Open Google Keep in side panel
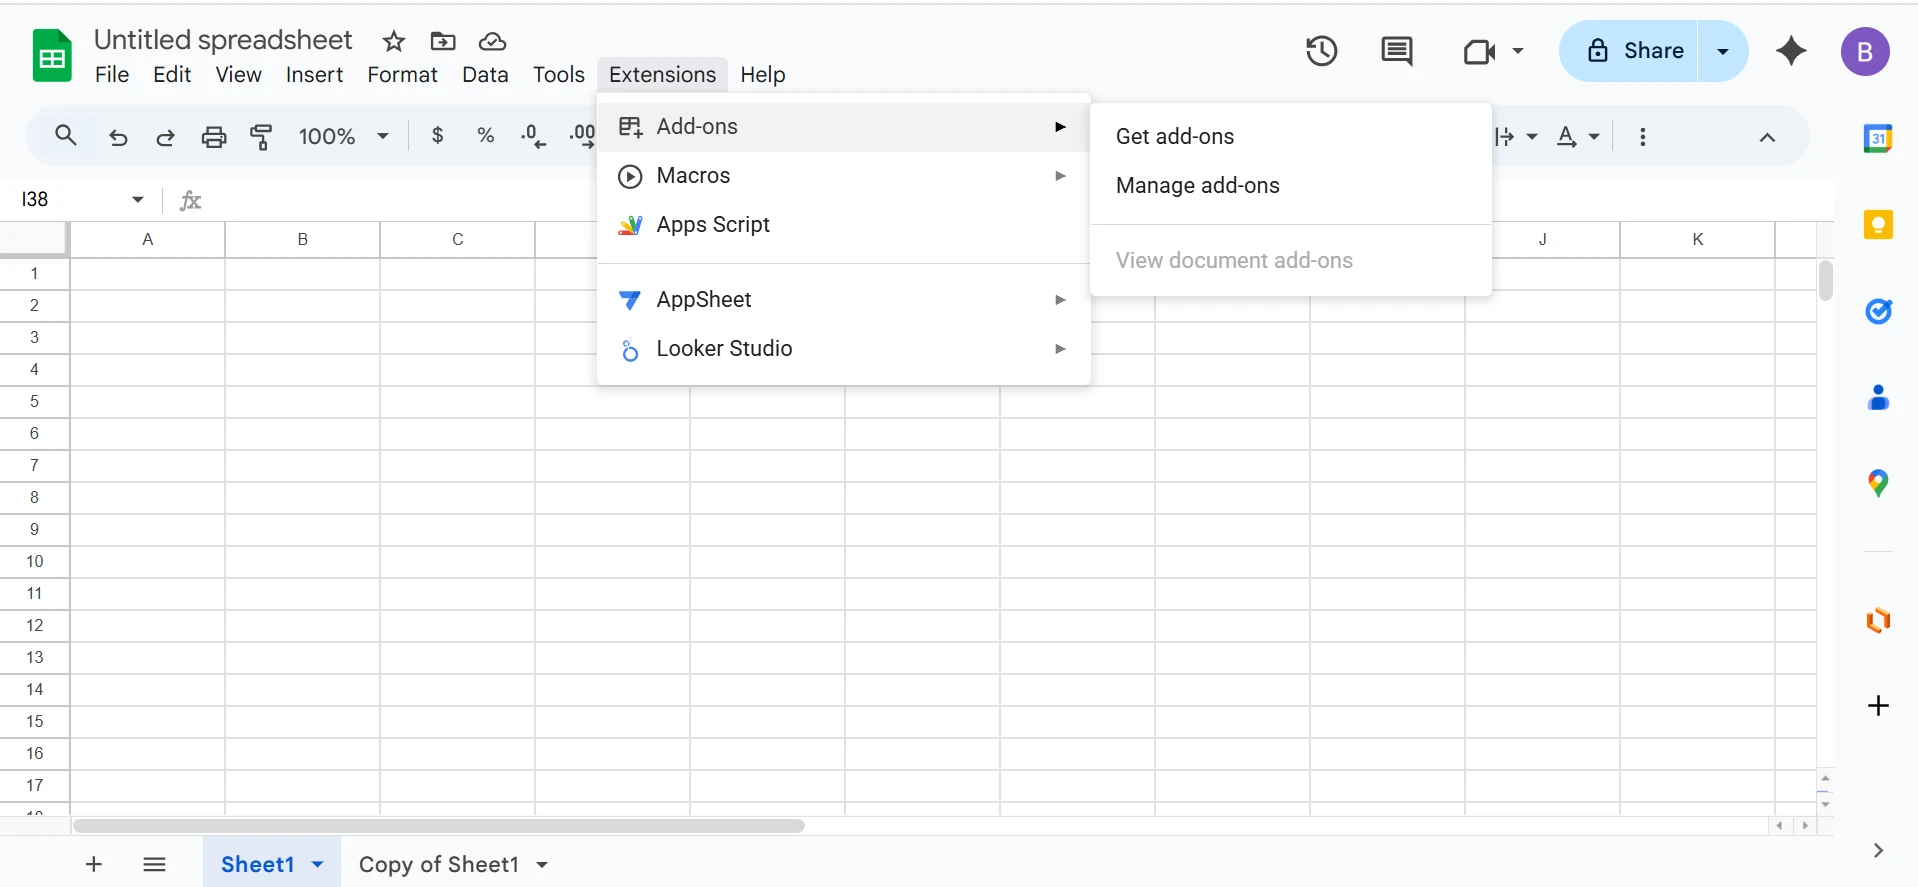 pyautogui.click(x=1878, y=225)
